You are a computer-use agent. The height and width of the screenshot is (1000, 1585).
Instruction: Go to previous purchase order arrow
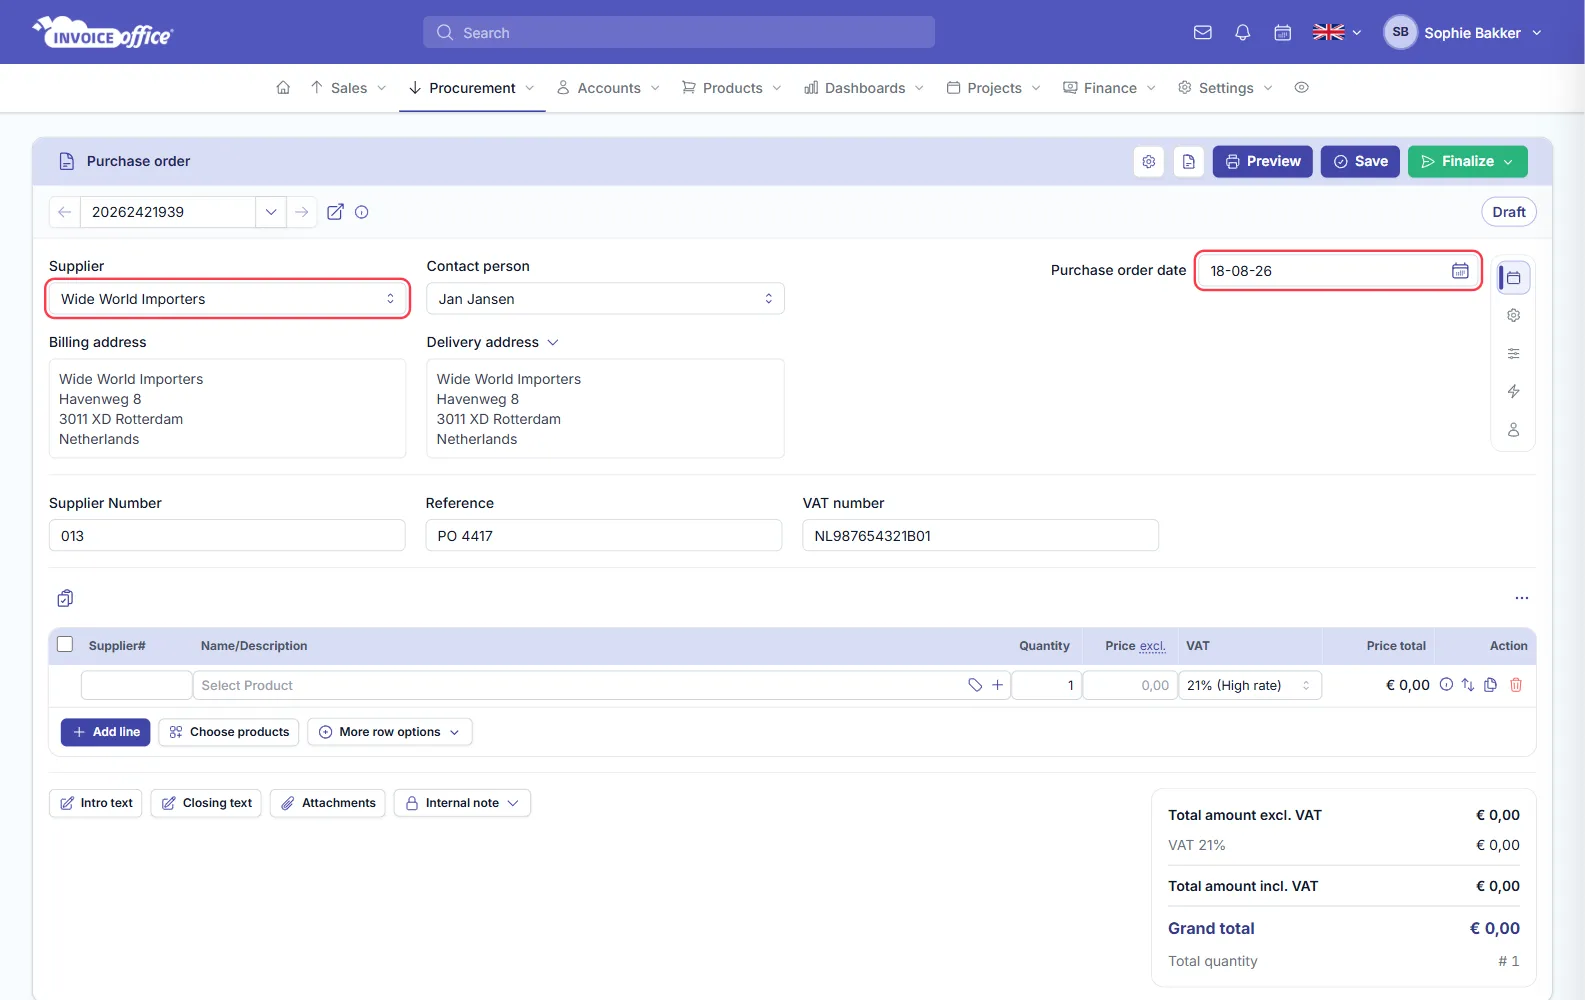click(x=65, y=212)
